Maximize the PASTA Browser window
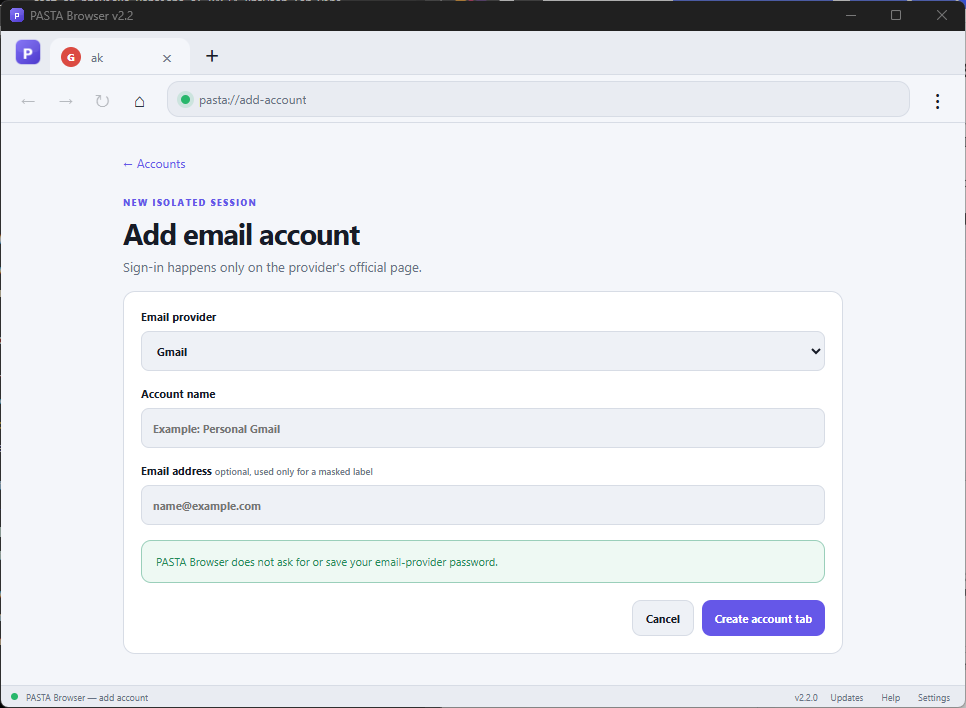Screen dimensions: 966x708 point(896,15)
